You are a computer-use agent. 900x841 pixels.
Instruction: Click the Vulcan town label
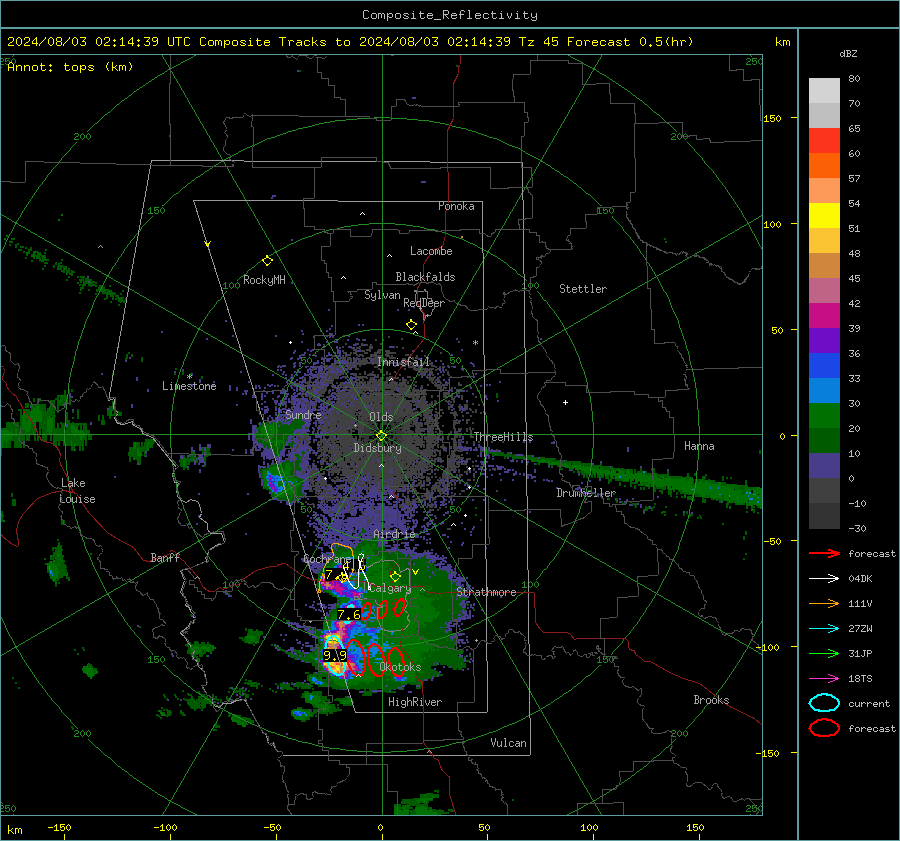(508, 743)
